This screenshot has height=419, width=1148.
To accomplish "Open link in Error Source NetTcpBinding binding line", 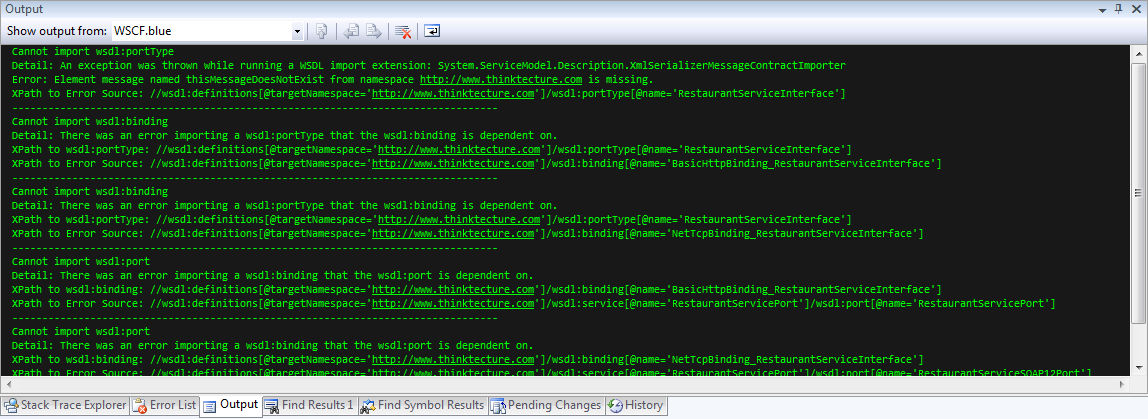I will point(453,234).
